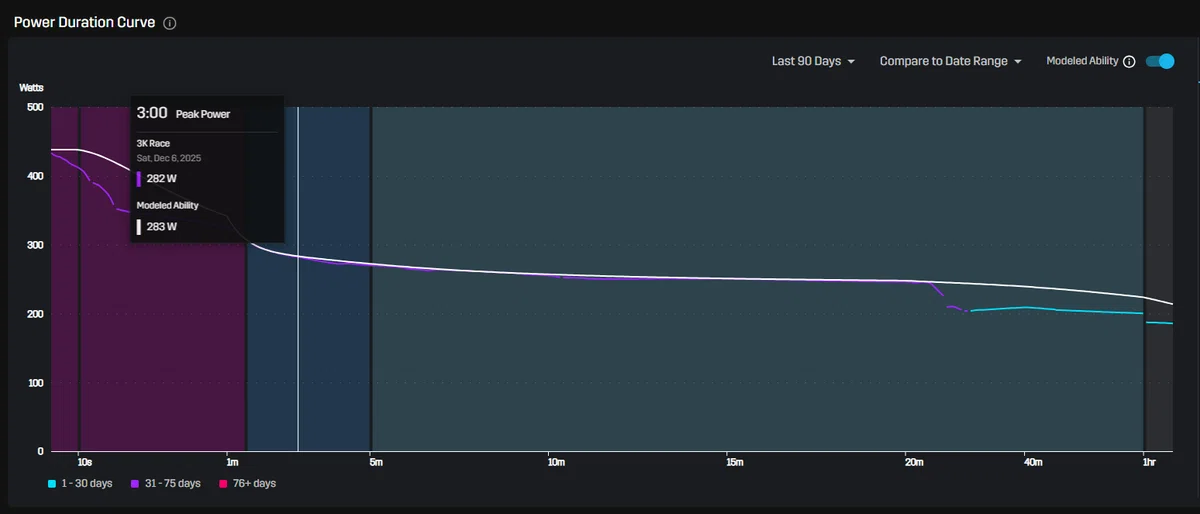The width and height of the screenshot is (1200, 514).
Task: Click the 282 W value in tooltip
Action: [161, 179]
